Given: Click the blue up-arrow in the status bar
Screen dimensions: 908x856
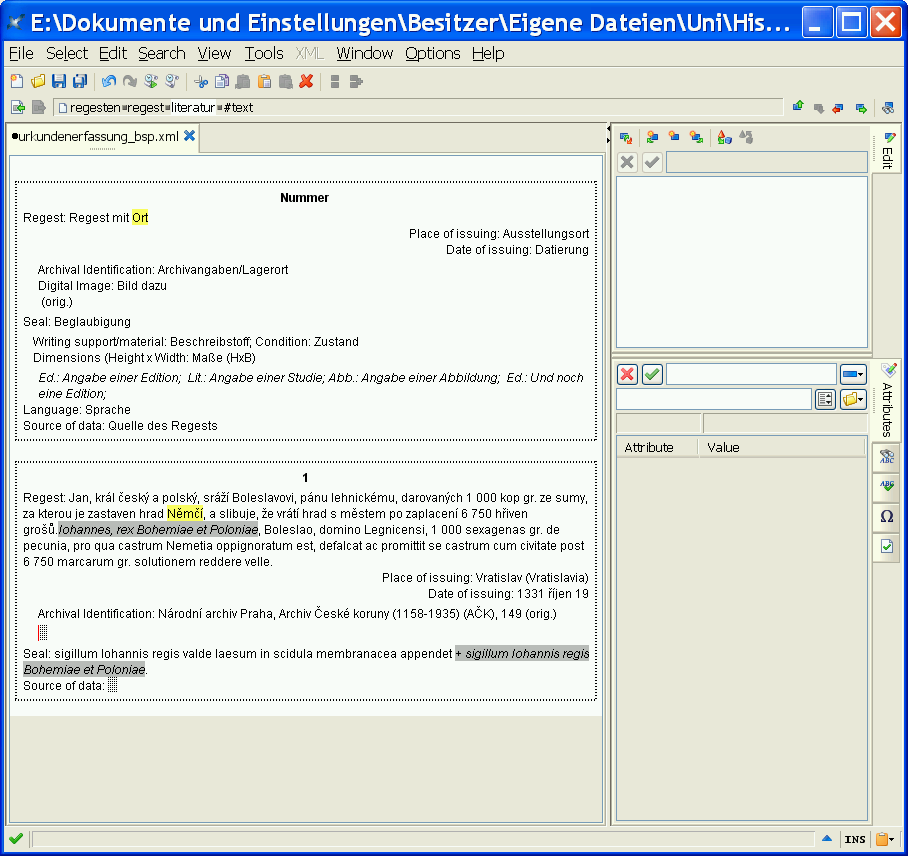Looking at the screenshot, I should pyautogui.click(x=827, y=838).
